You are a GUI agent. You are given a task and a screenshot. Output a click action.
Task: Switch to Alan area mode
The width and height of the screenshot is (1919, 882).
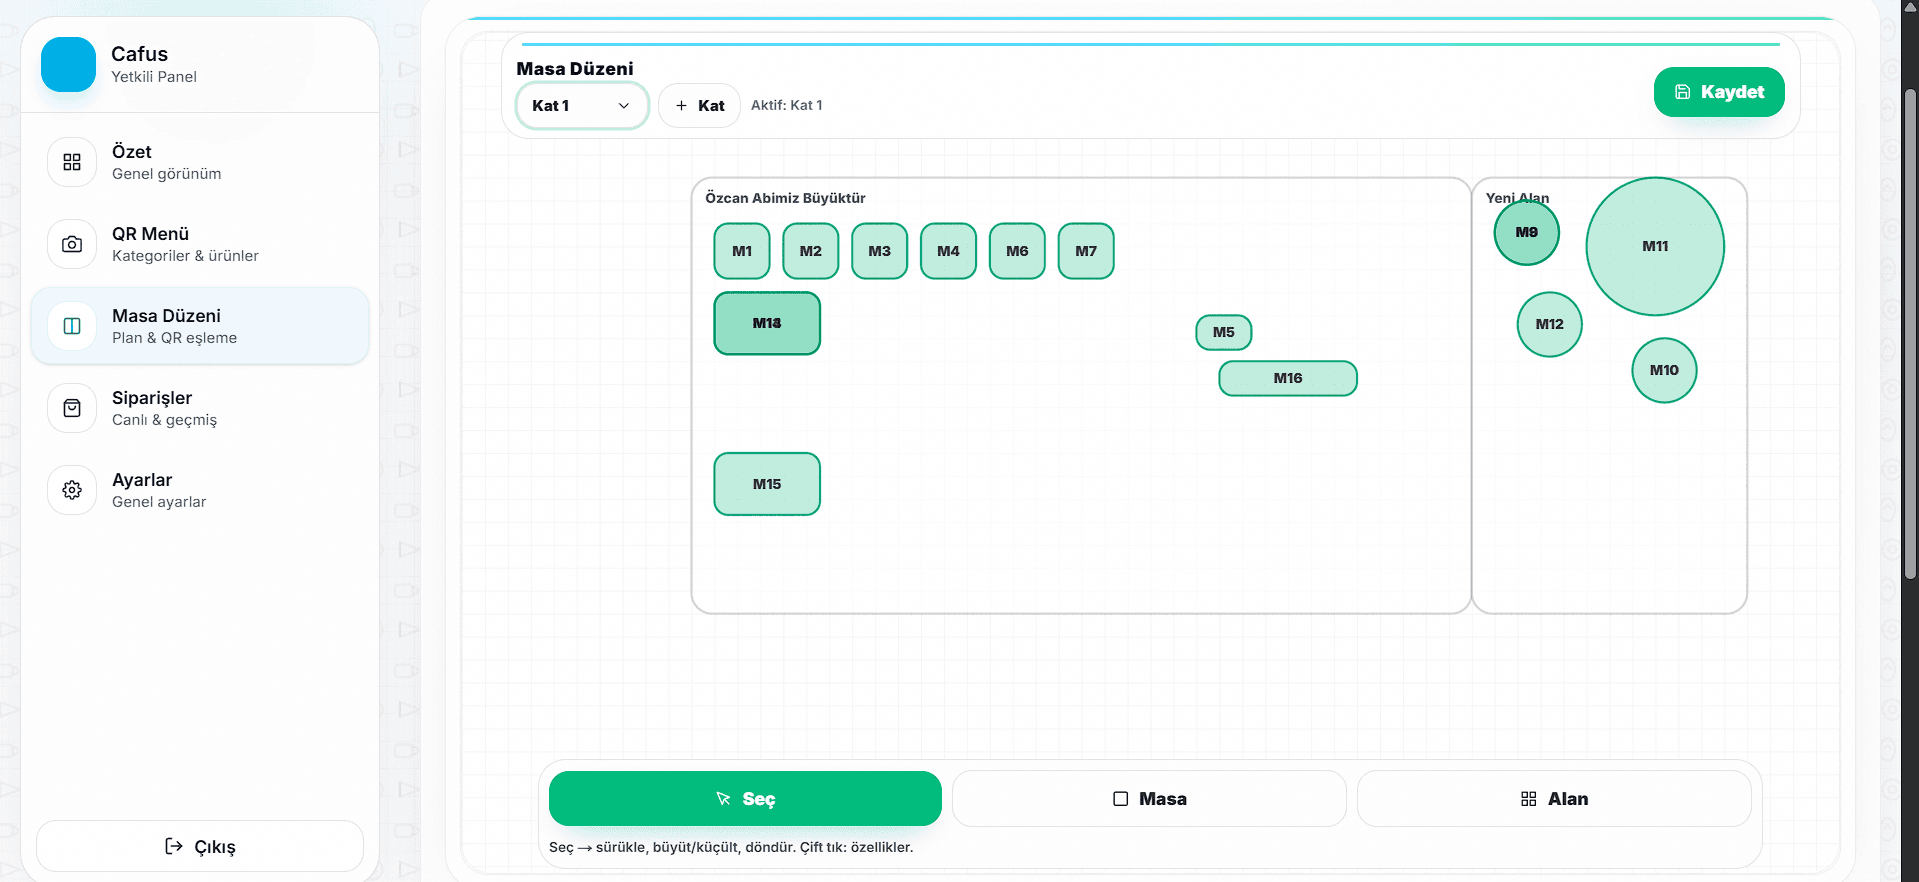coord(1553,798)
